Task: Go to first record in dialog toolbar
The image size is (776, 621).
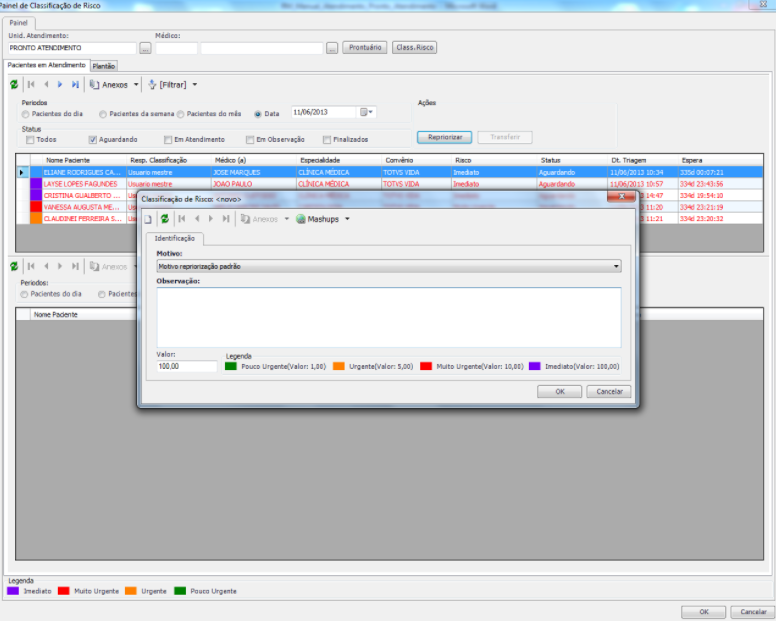Action: [182, 219]
